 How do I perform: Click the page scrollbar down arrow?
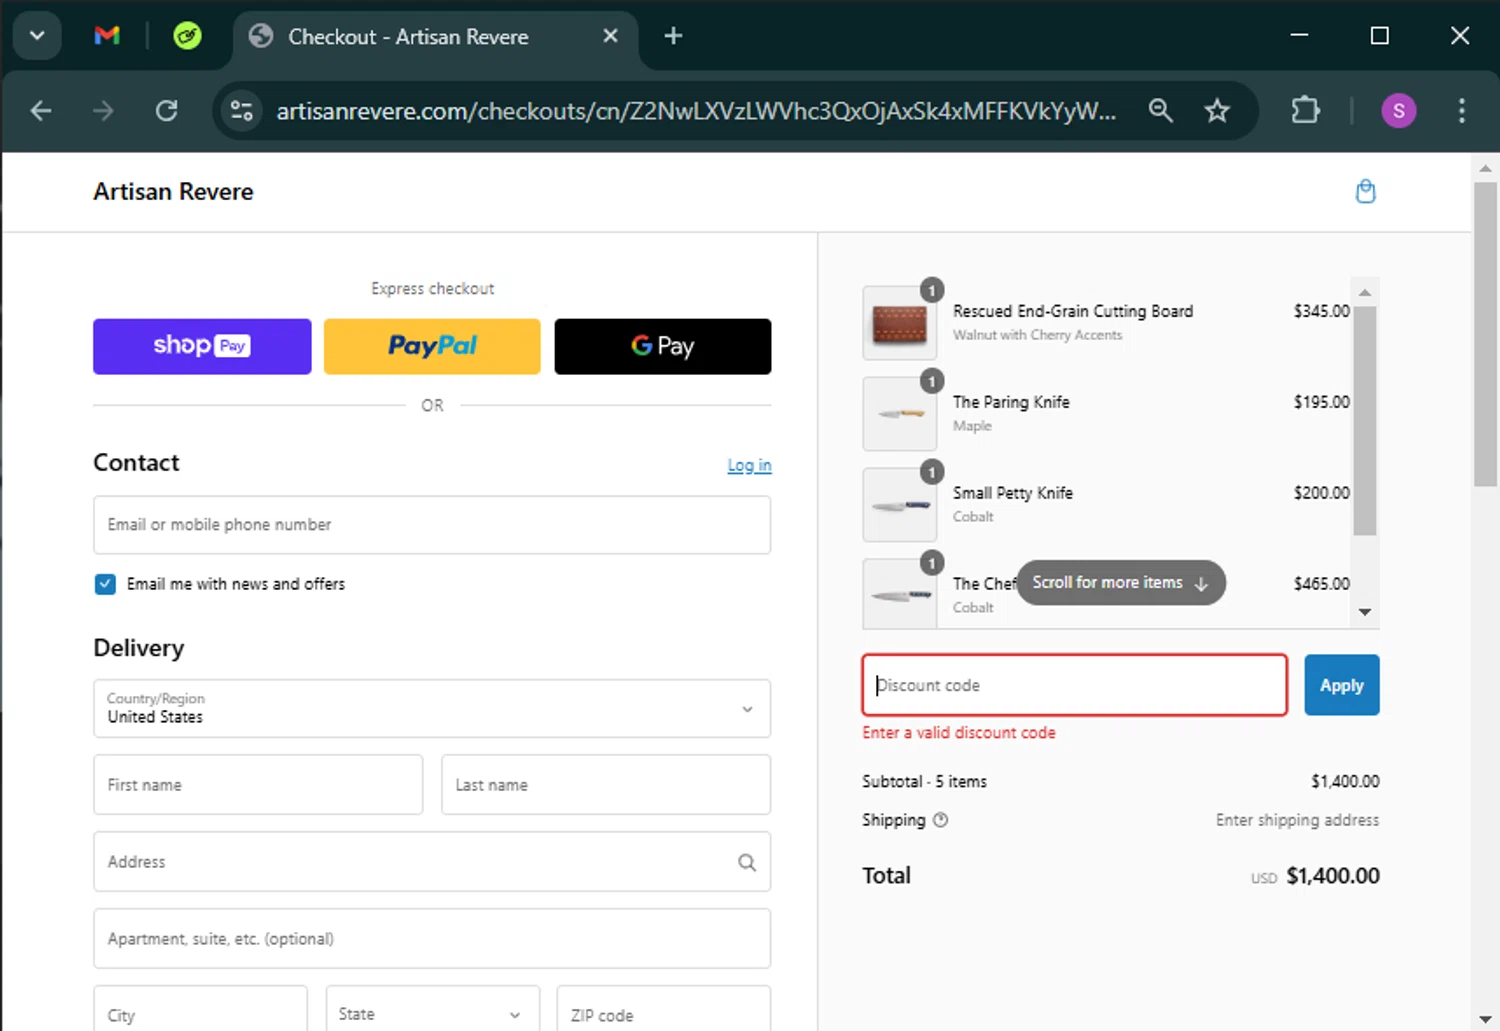coord(1485,1018)
